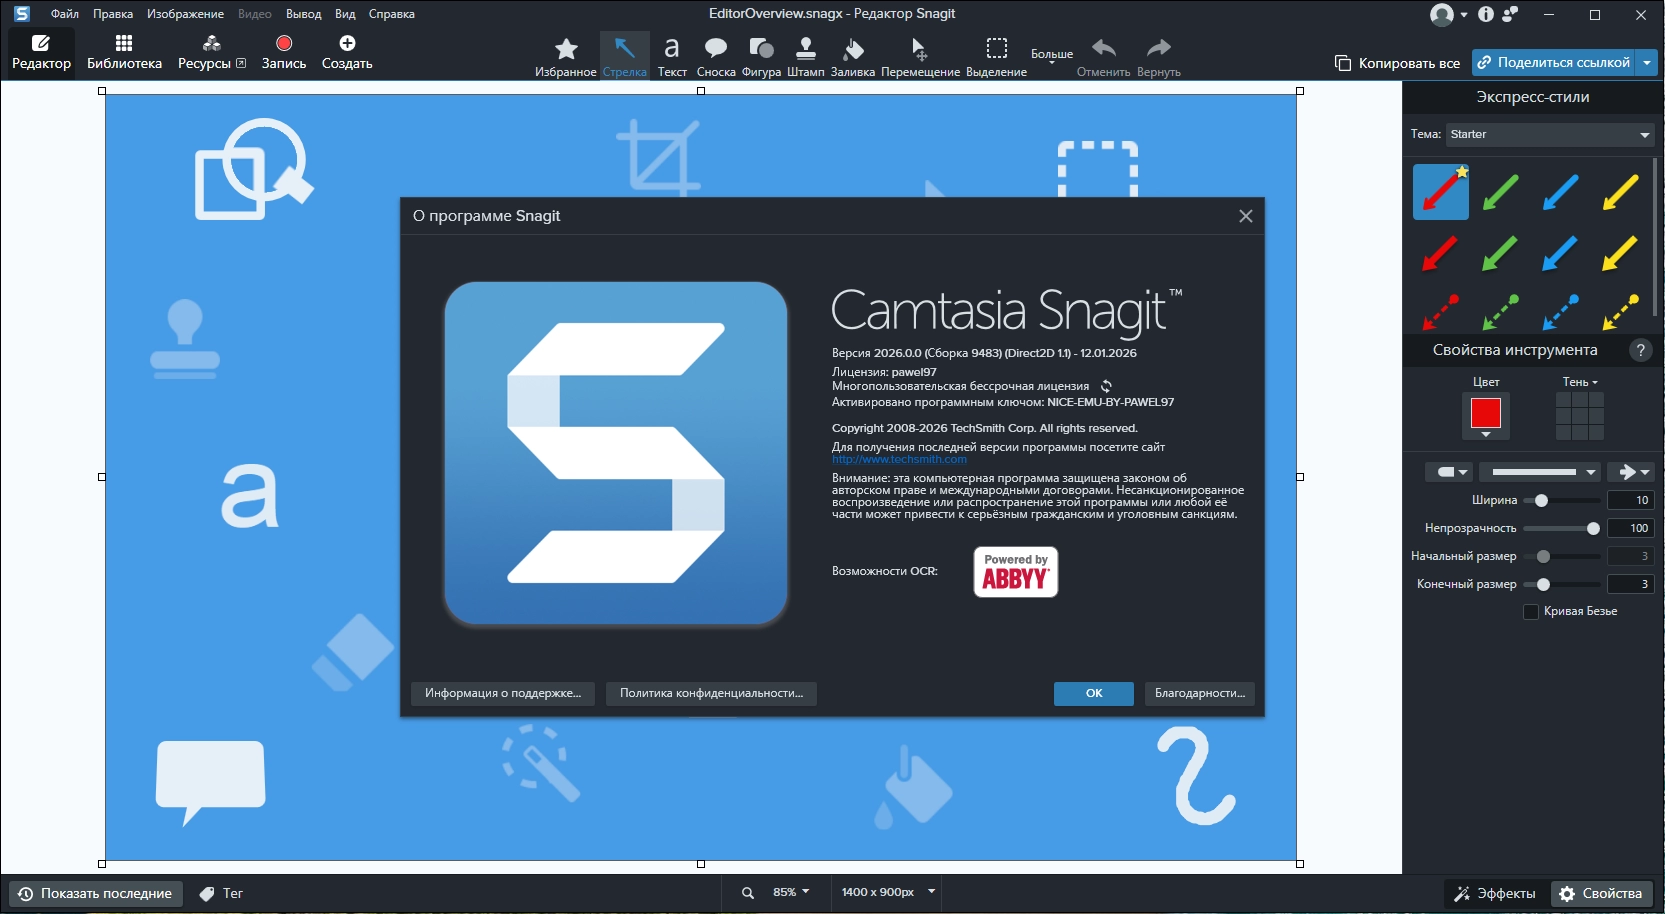
Task: Choose the Callout (Сноска) tool
Action: (x=716, y=56)
